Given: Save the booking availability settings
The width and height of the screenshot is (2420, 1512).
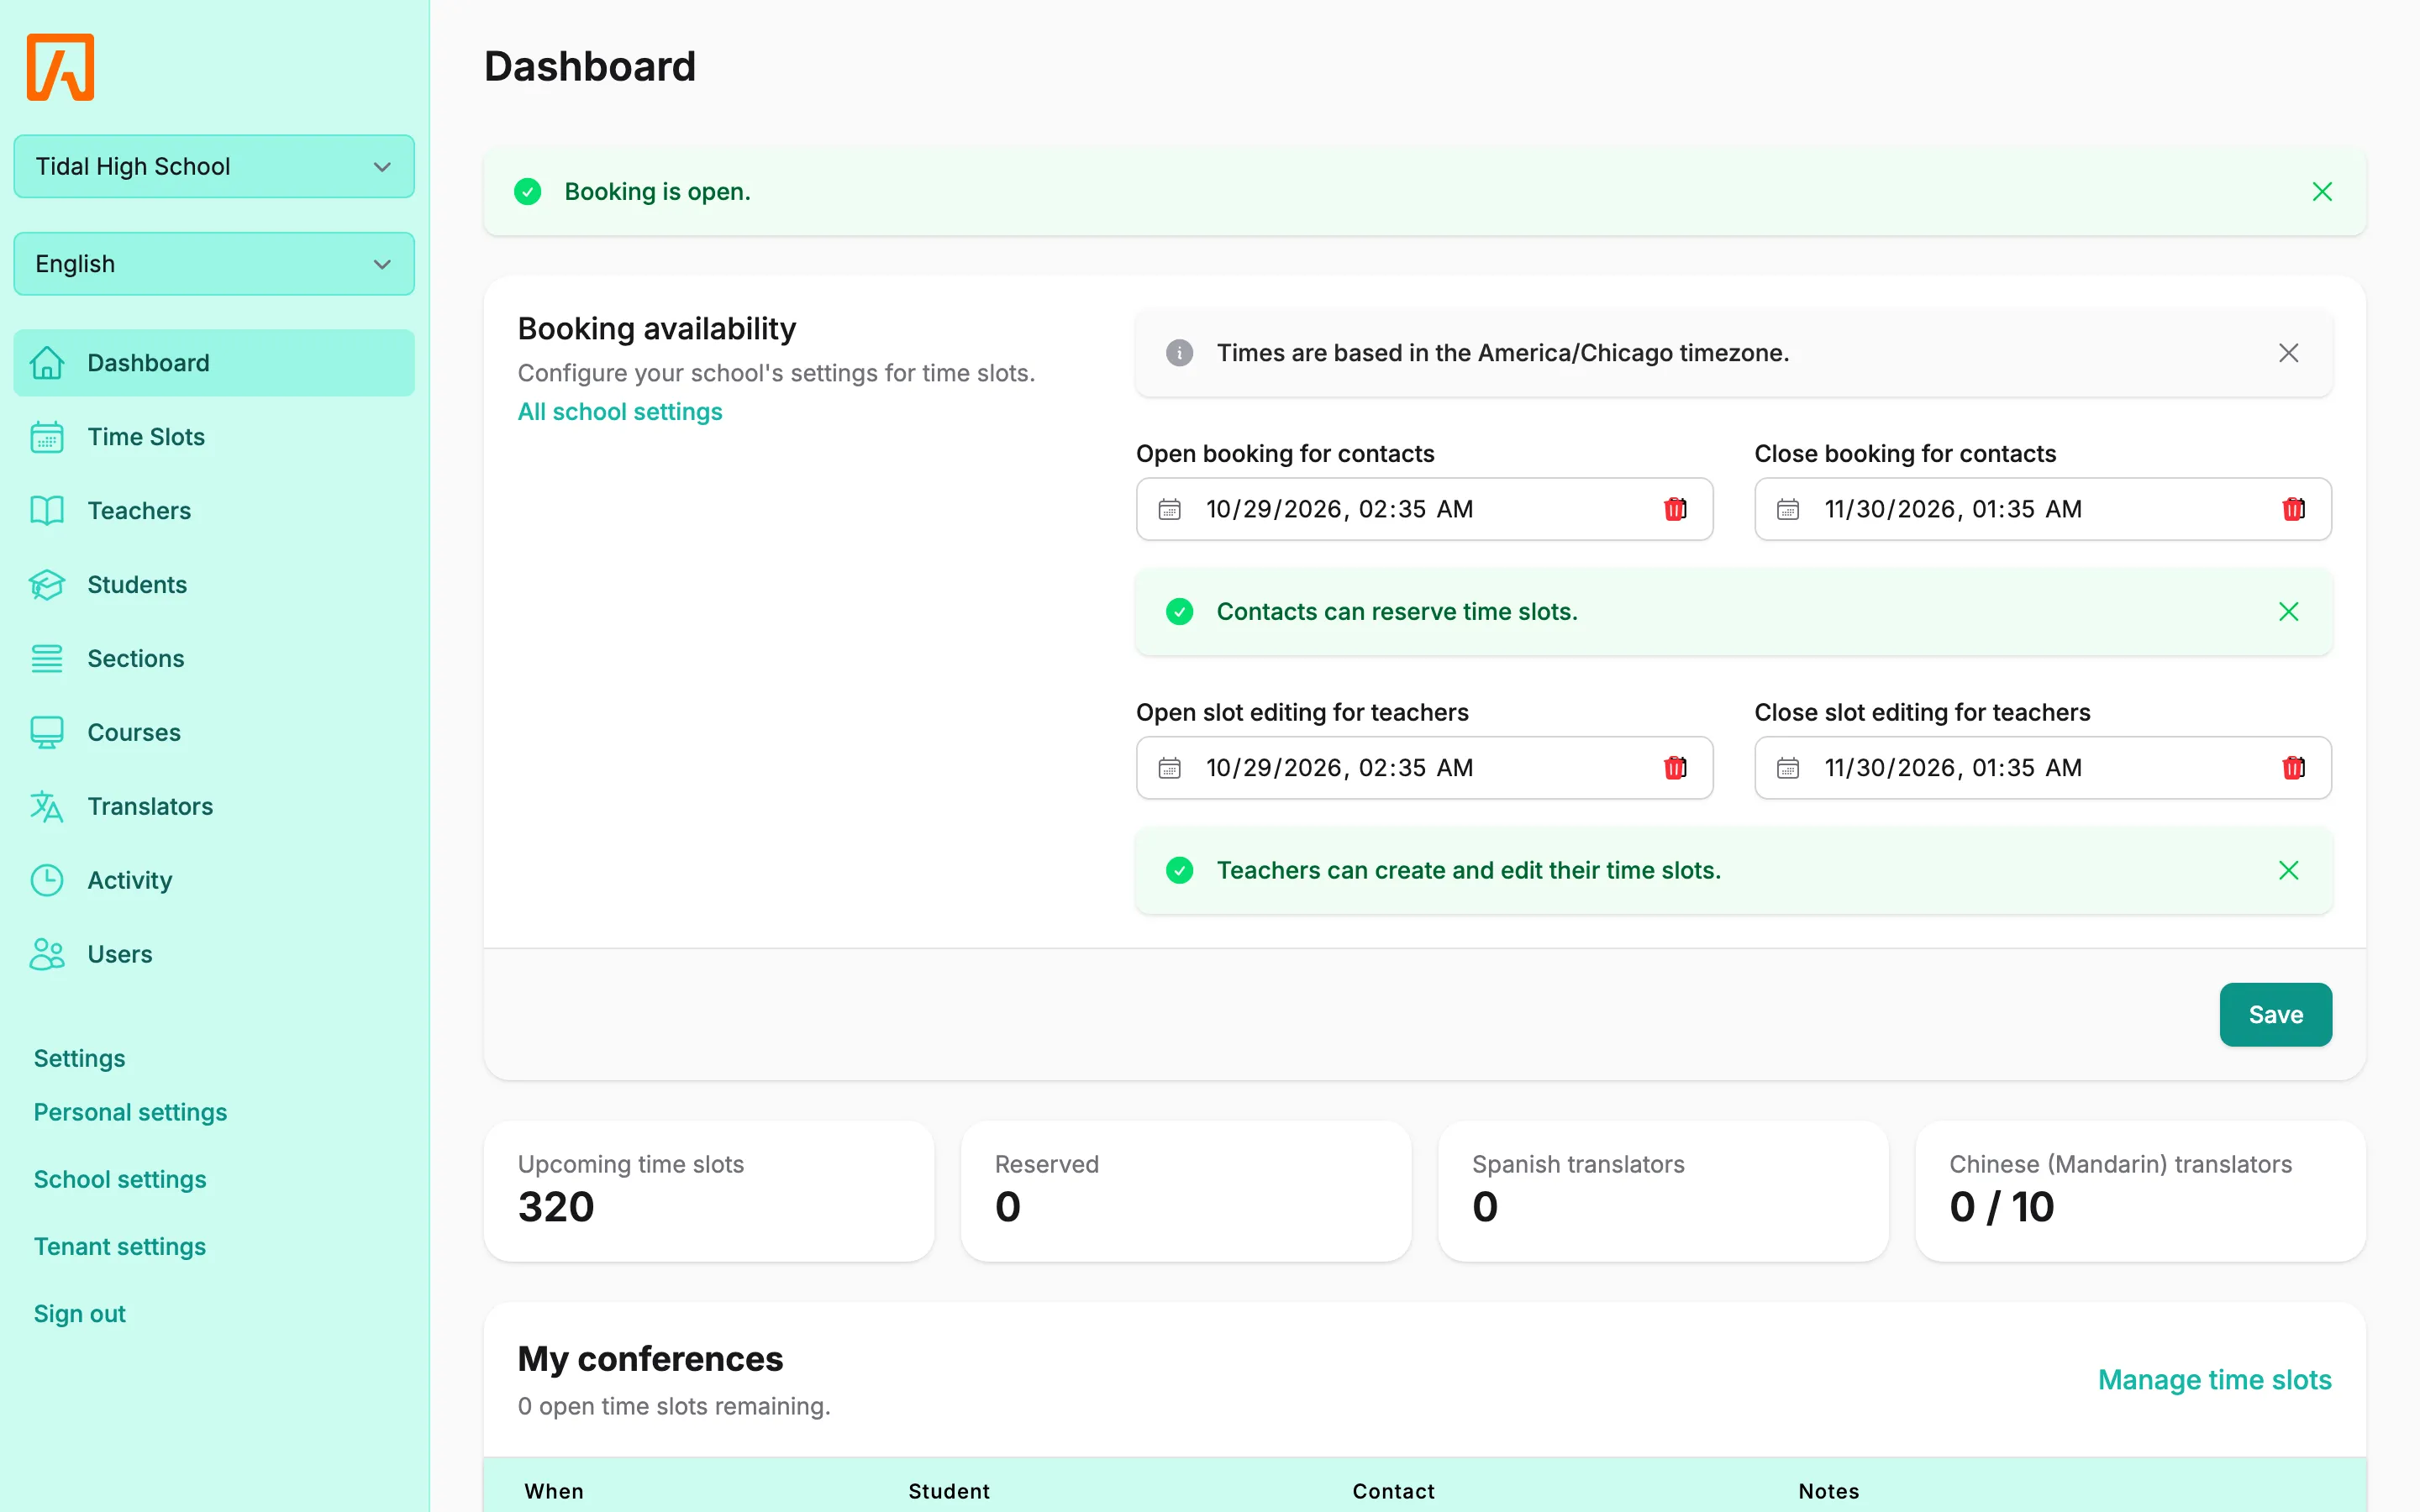Looking at the screenshot, I should (2275, 1015).
